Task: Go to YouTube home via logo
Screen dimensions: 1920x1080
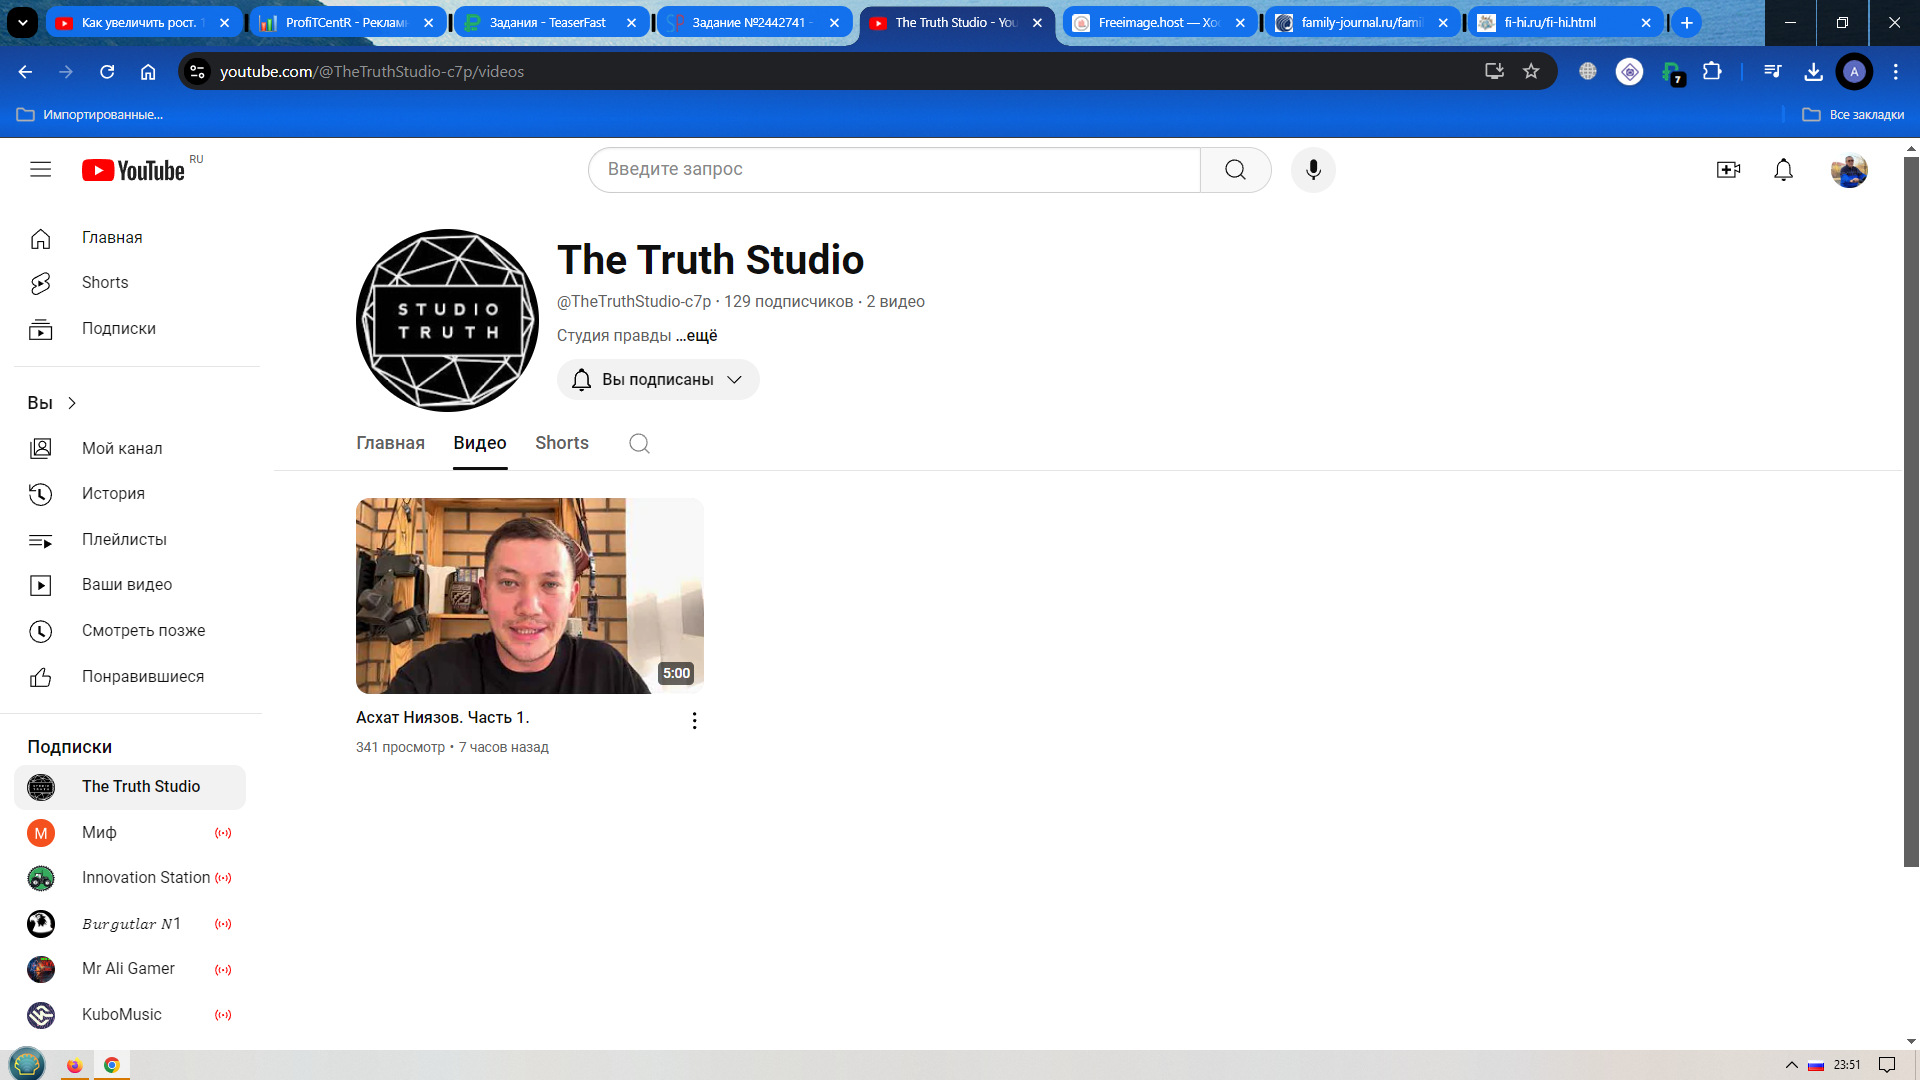Action: click(133, 170)
